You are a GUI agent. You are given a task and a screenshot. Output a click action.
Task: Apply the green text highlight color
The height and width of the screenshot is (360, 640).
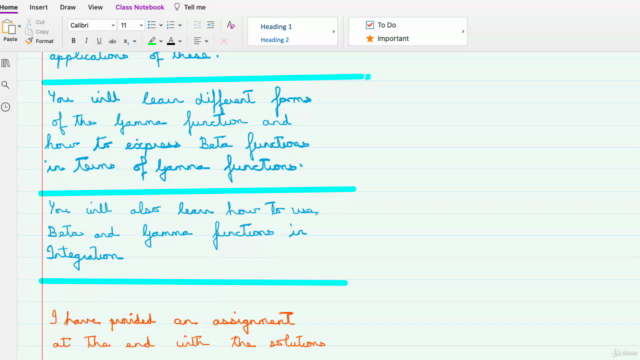coord(152,41)
